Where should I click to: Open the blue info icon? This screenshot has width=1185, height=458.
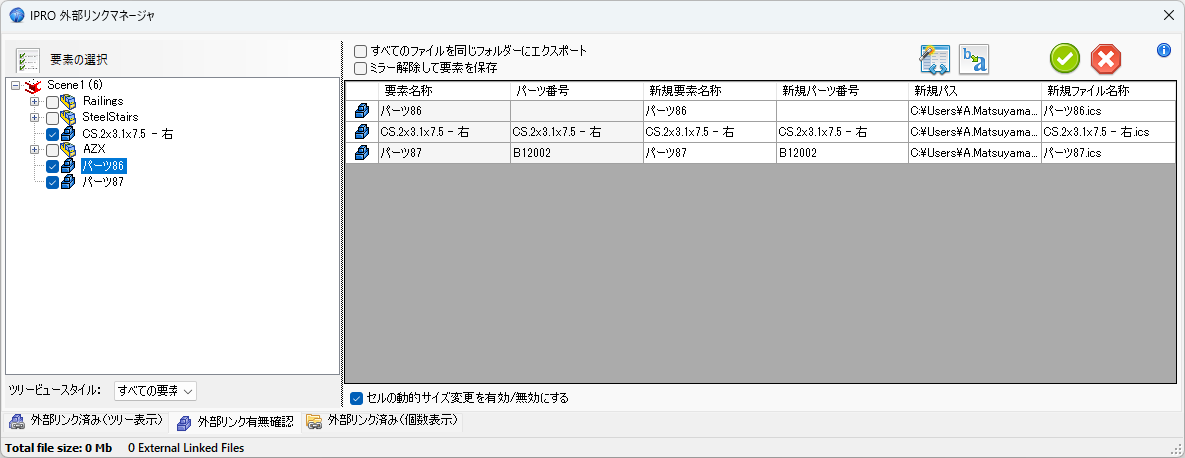(x=1163, y=51)
